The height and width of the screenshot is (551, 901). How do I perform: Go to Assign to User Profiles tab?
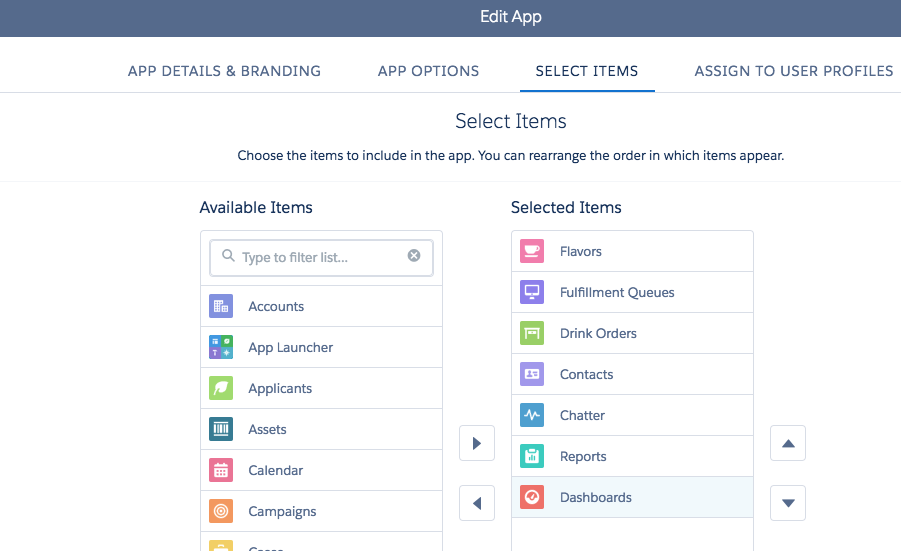[x=794, y=71]
